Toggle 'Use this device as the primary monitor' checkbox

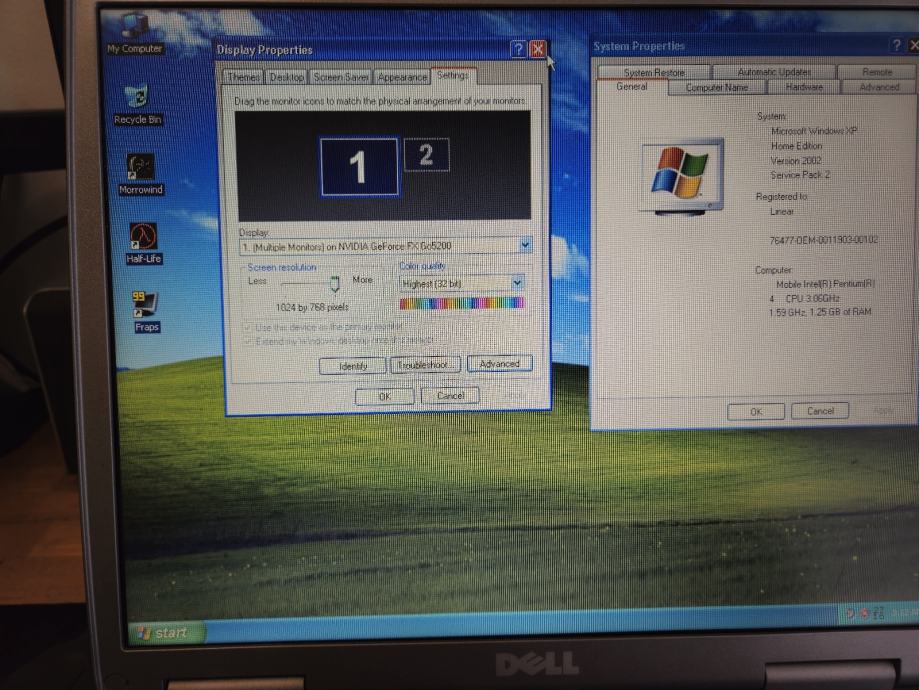247,327
